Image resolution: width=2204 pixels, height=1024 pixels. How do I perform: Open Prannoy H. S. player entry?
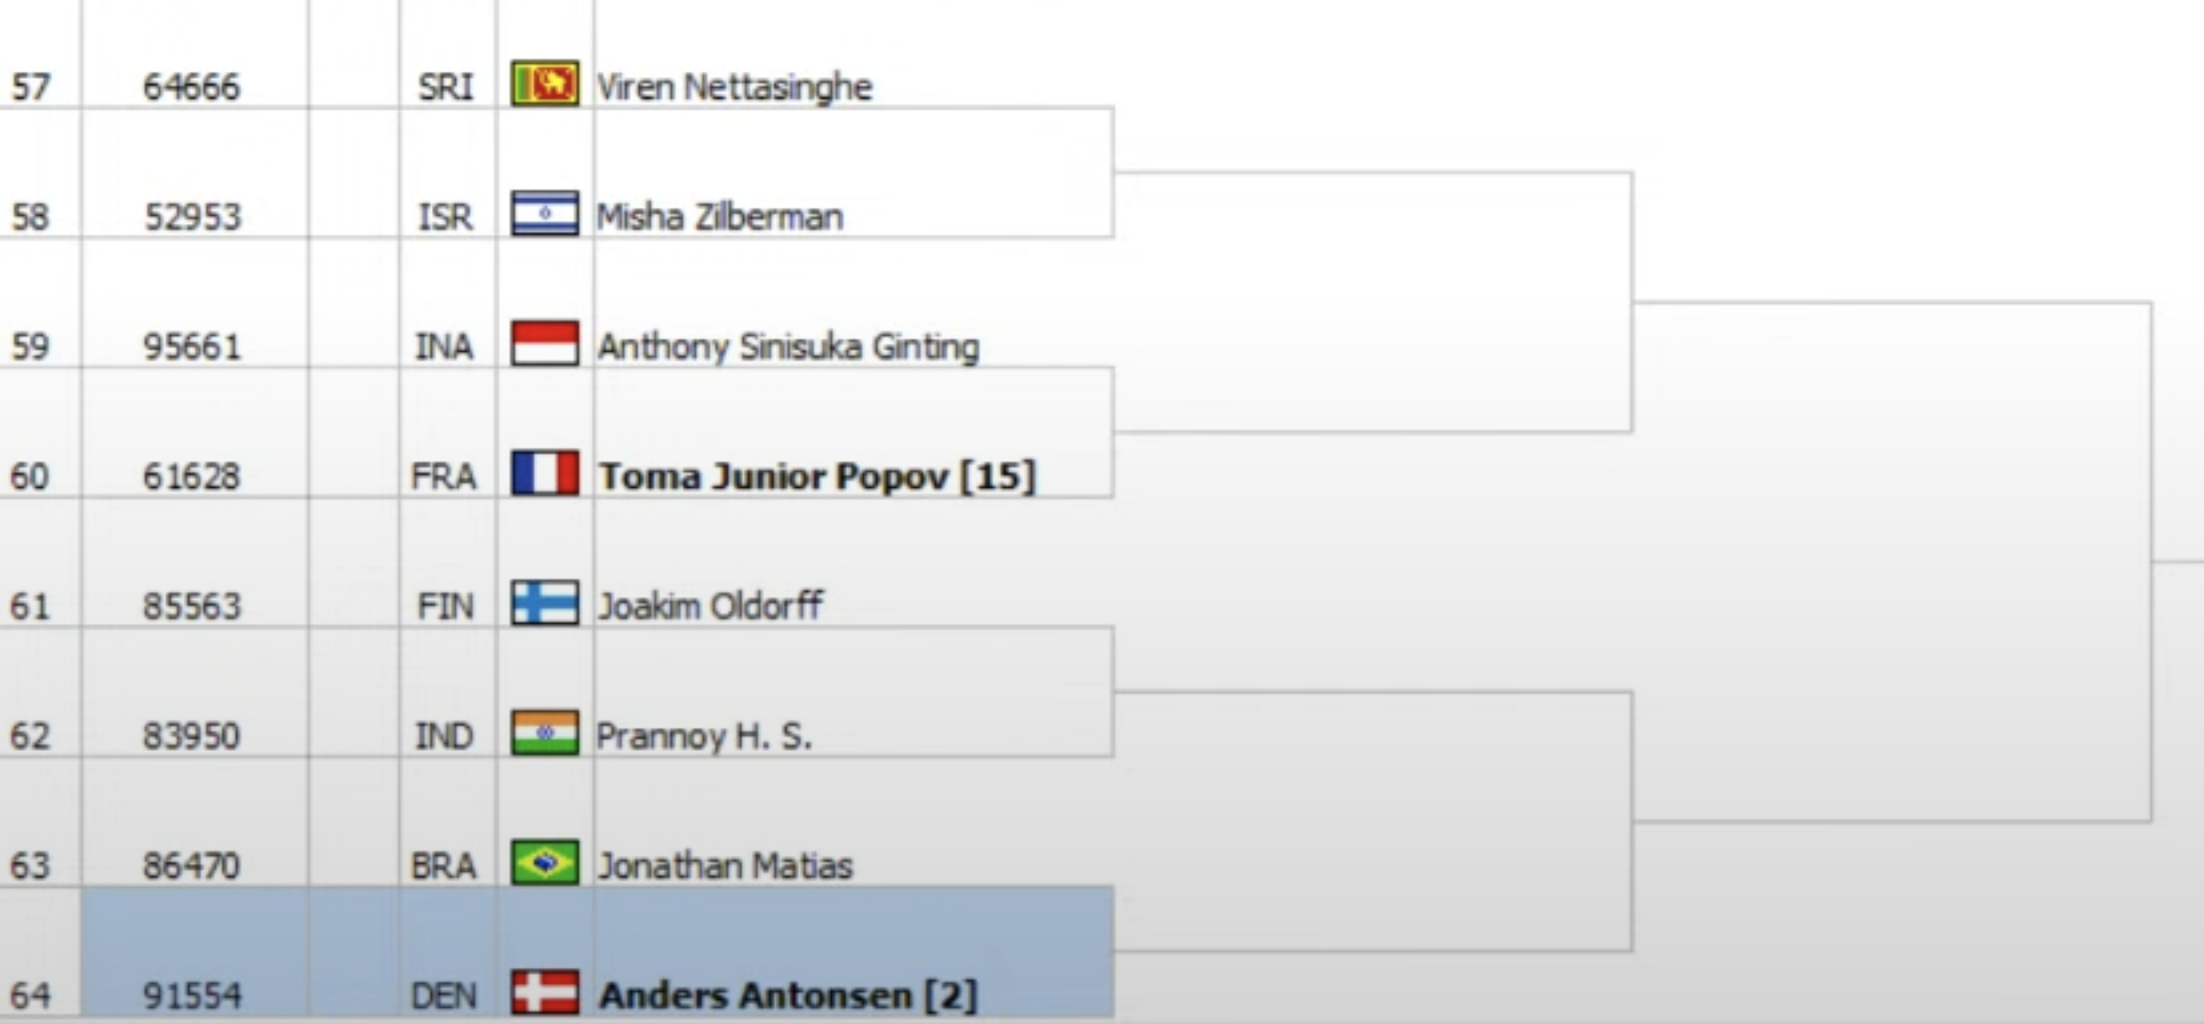[x=705, y=736]
